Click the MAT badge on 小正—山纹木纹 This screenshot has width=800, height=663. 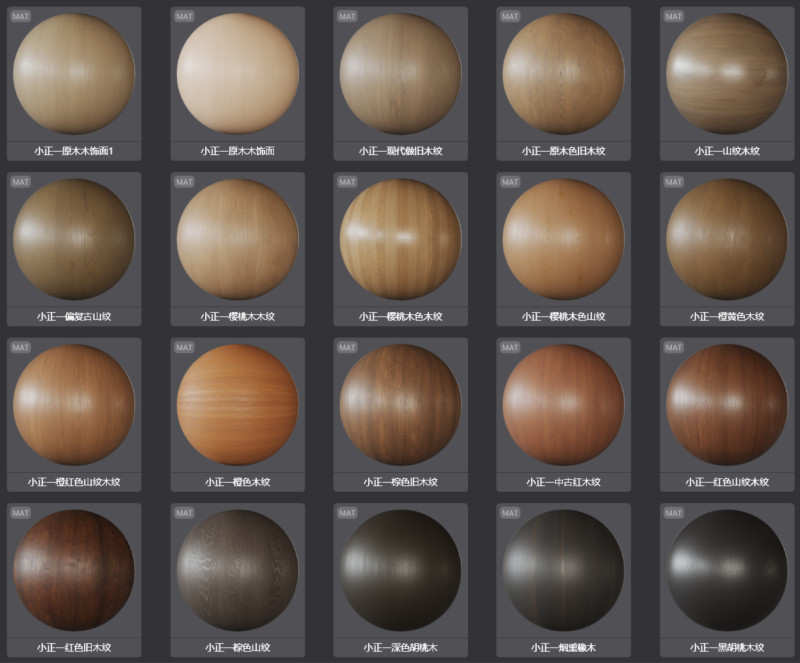[673, 16]
